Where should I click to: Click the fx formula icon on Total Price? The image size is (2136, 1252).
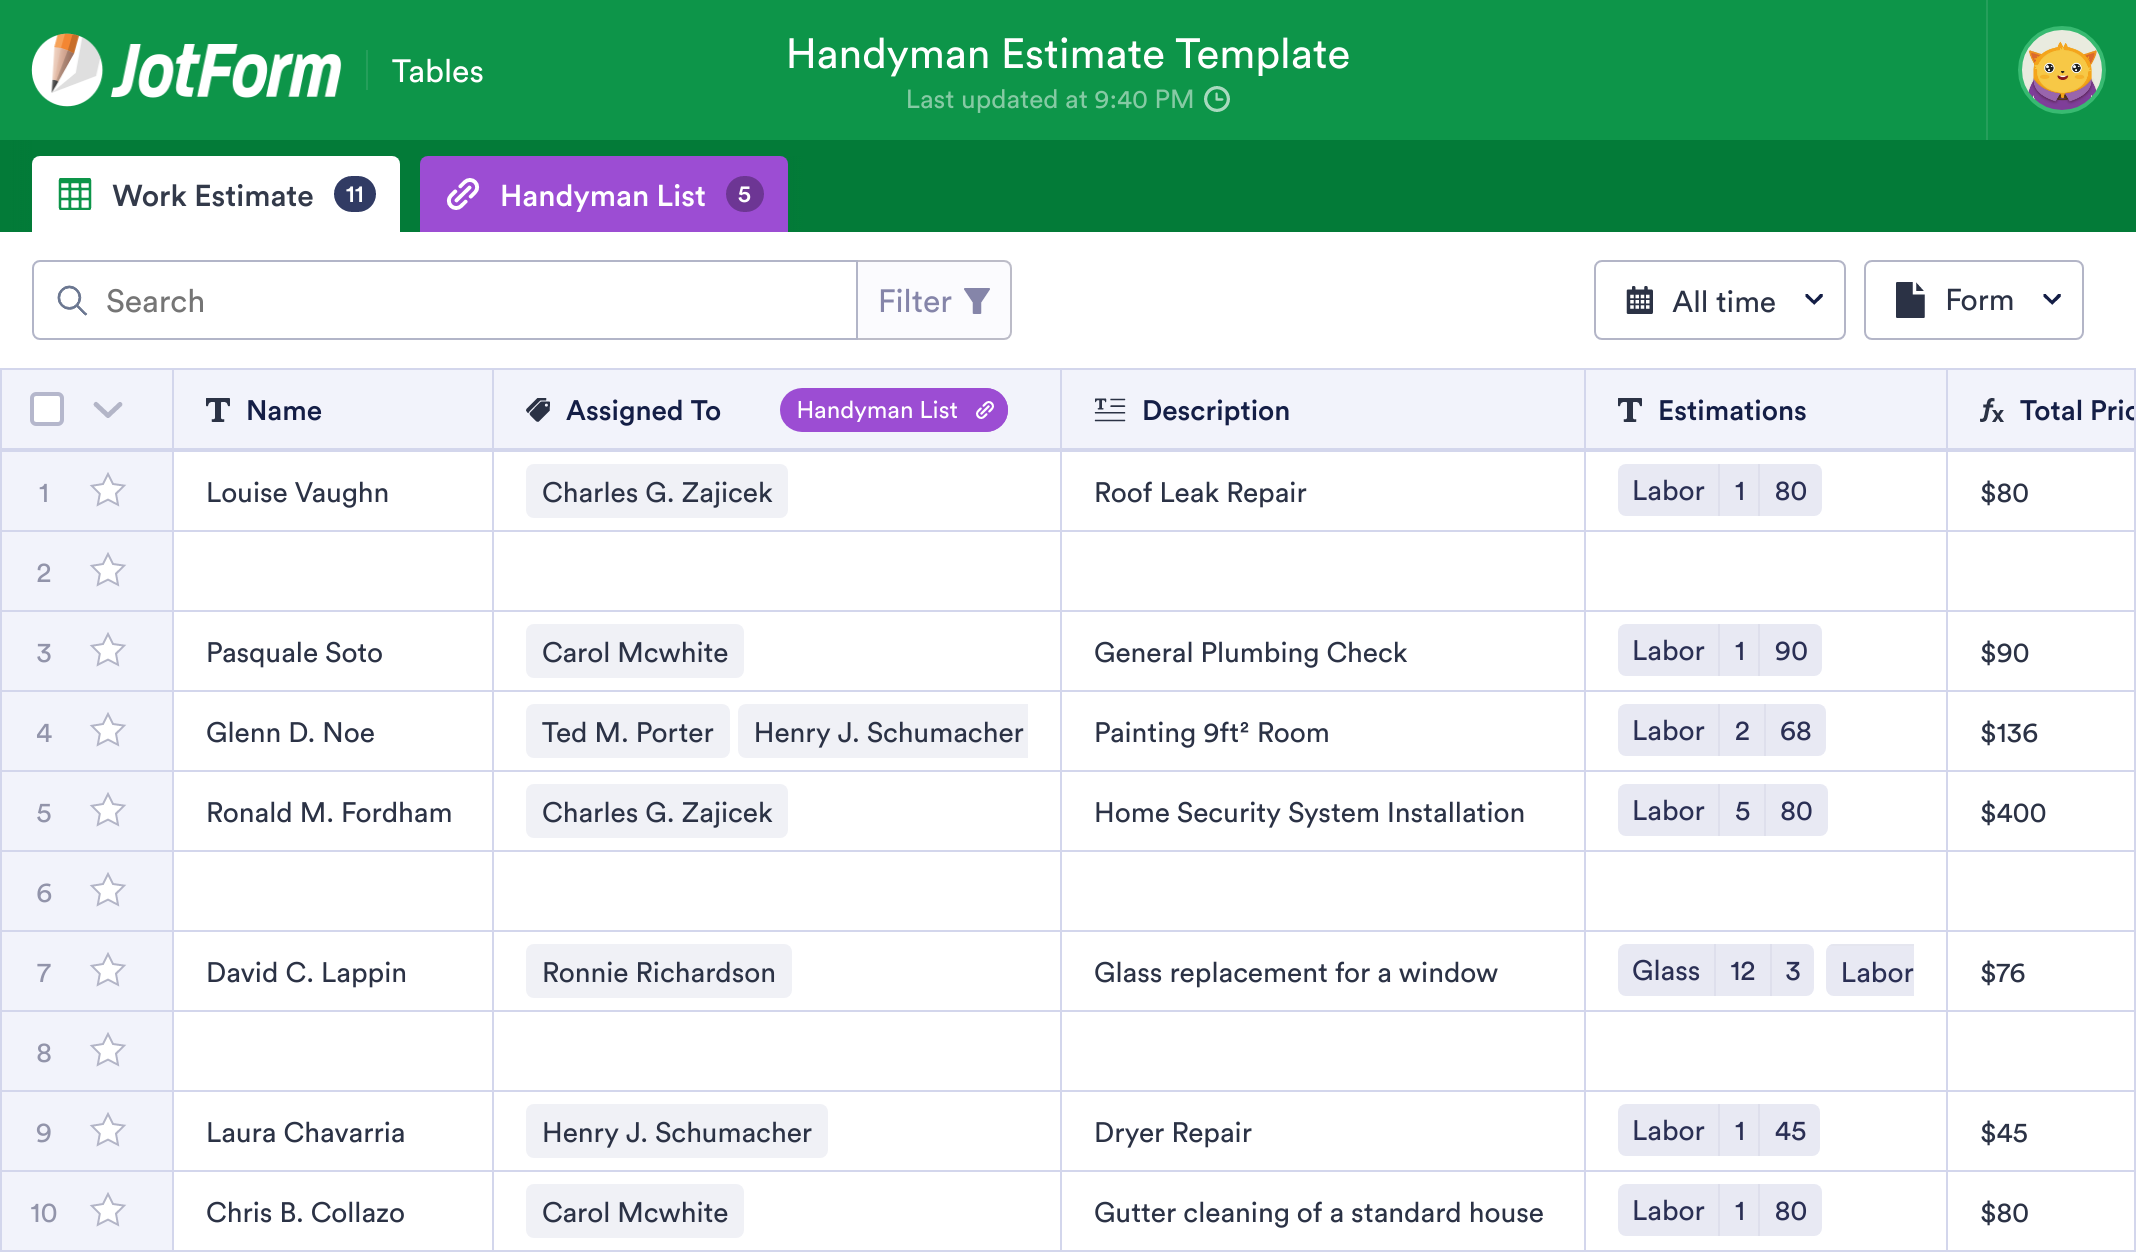(1991, 411)
